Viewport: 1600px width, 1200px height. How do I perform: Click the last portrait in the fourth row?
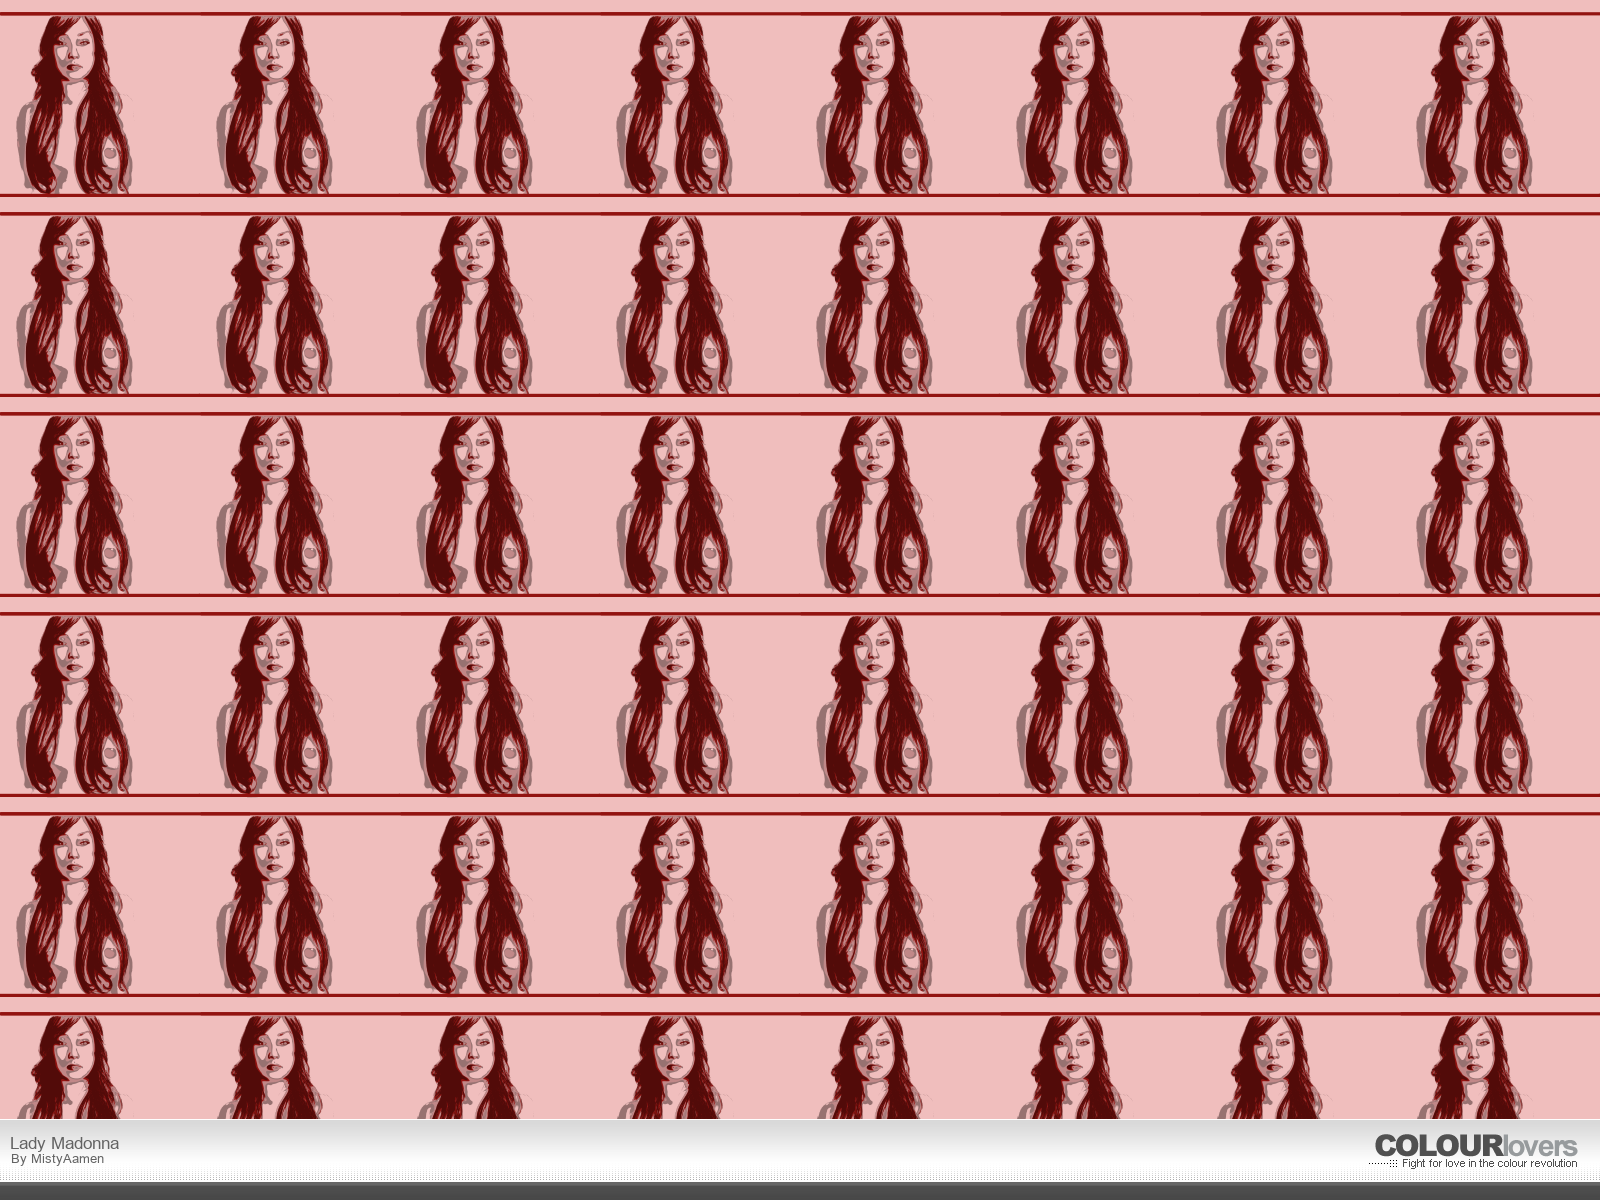[1474, 704]
